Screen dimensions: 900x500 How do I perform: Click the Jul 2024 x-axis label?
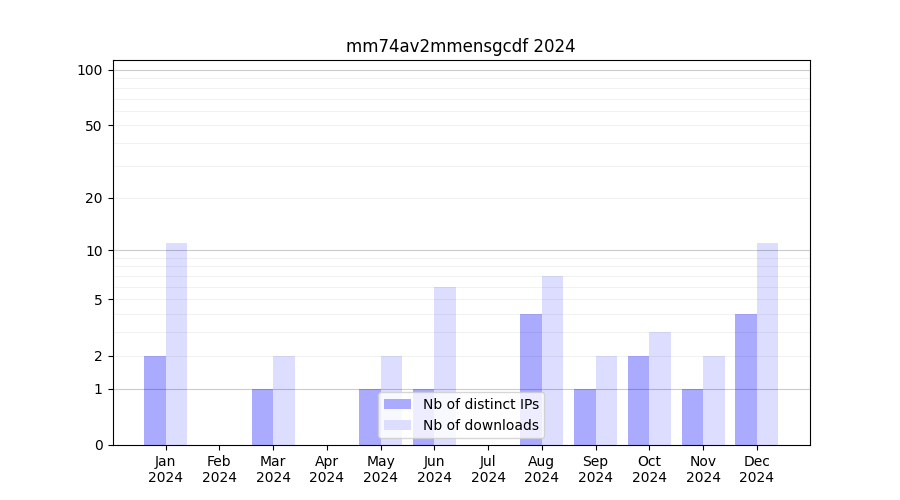(x=488, y=469)
